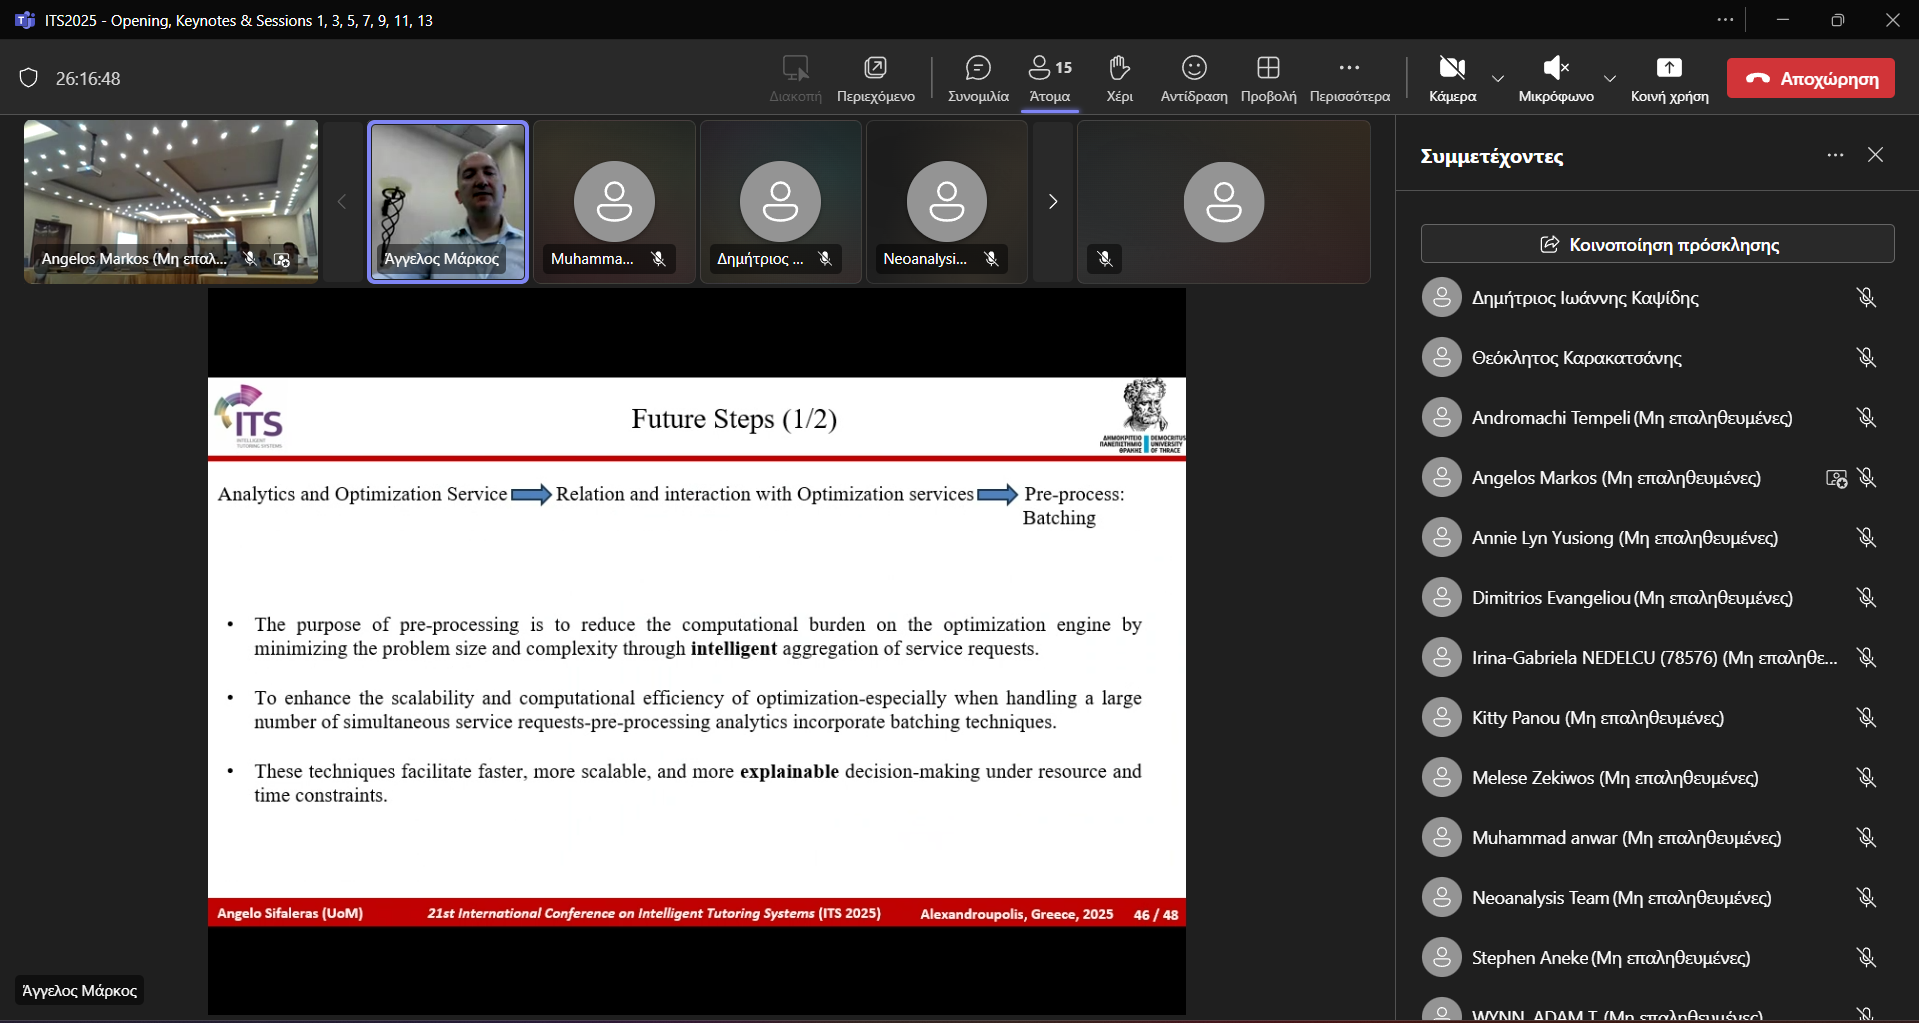Click the shared slide Future Steps title
1919x1023 pixels.
coord(734,419)
